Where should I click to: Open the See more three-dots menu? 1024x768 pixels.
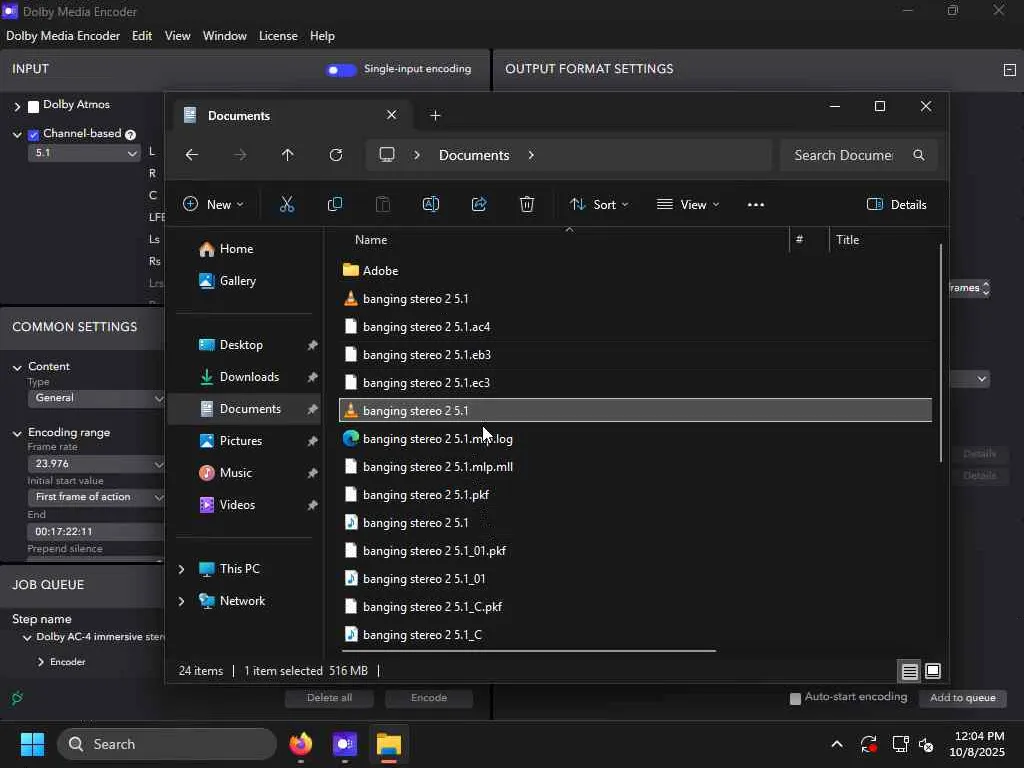click(x=756, y=204)
